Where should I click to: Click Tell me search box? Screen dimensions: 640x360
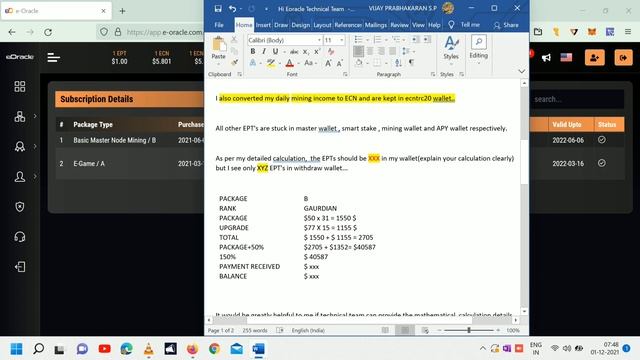tap(464, 25)
